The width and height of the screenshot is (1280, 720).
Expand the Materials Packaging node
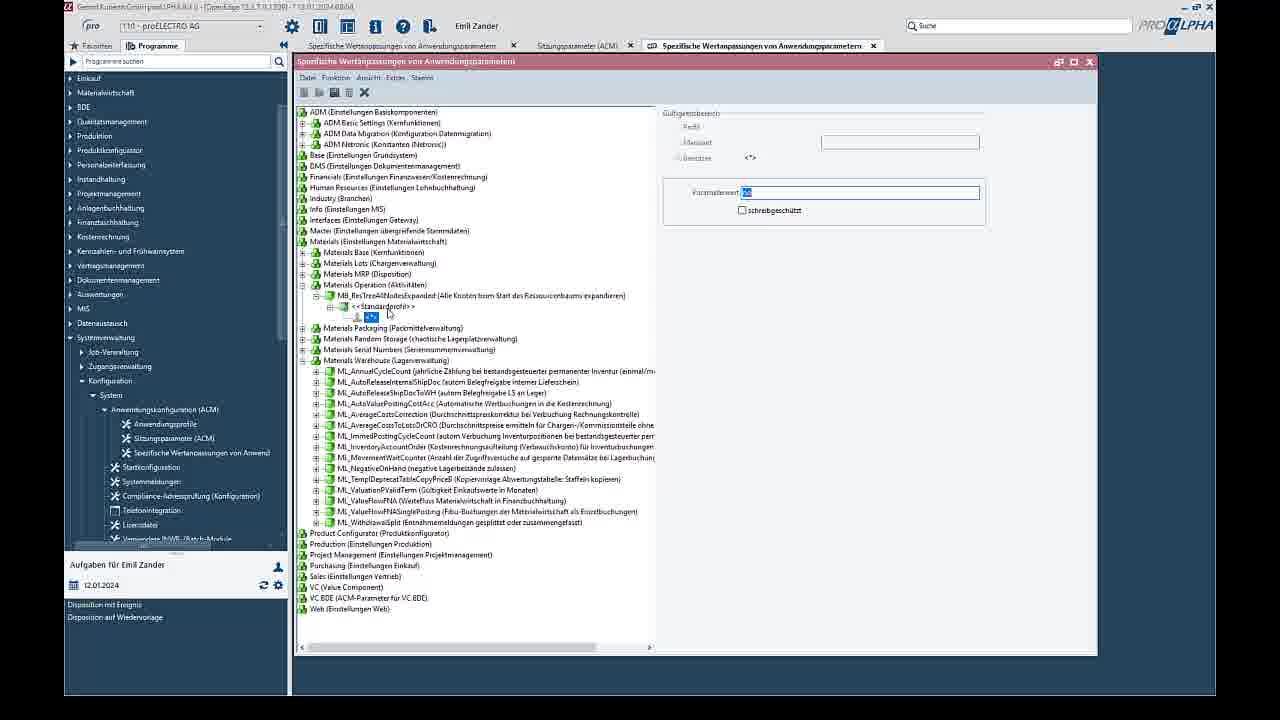tap(302, 328)
